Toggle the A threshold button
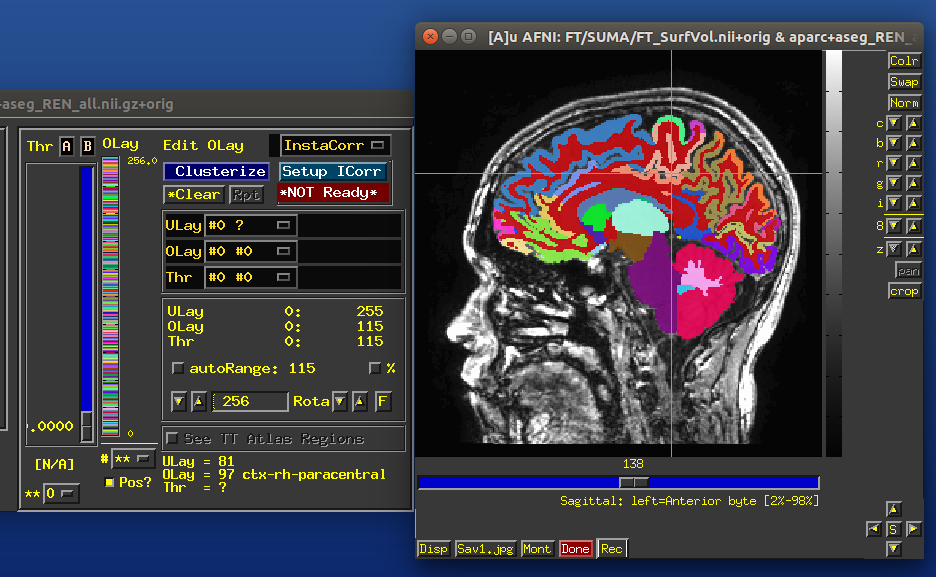This screenshot has height=577, width=936. coord(66,146)
